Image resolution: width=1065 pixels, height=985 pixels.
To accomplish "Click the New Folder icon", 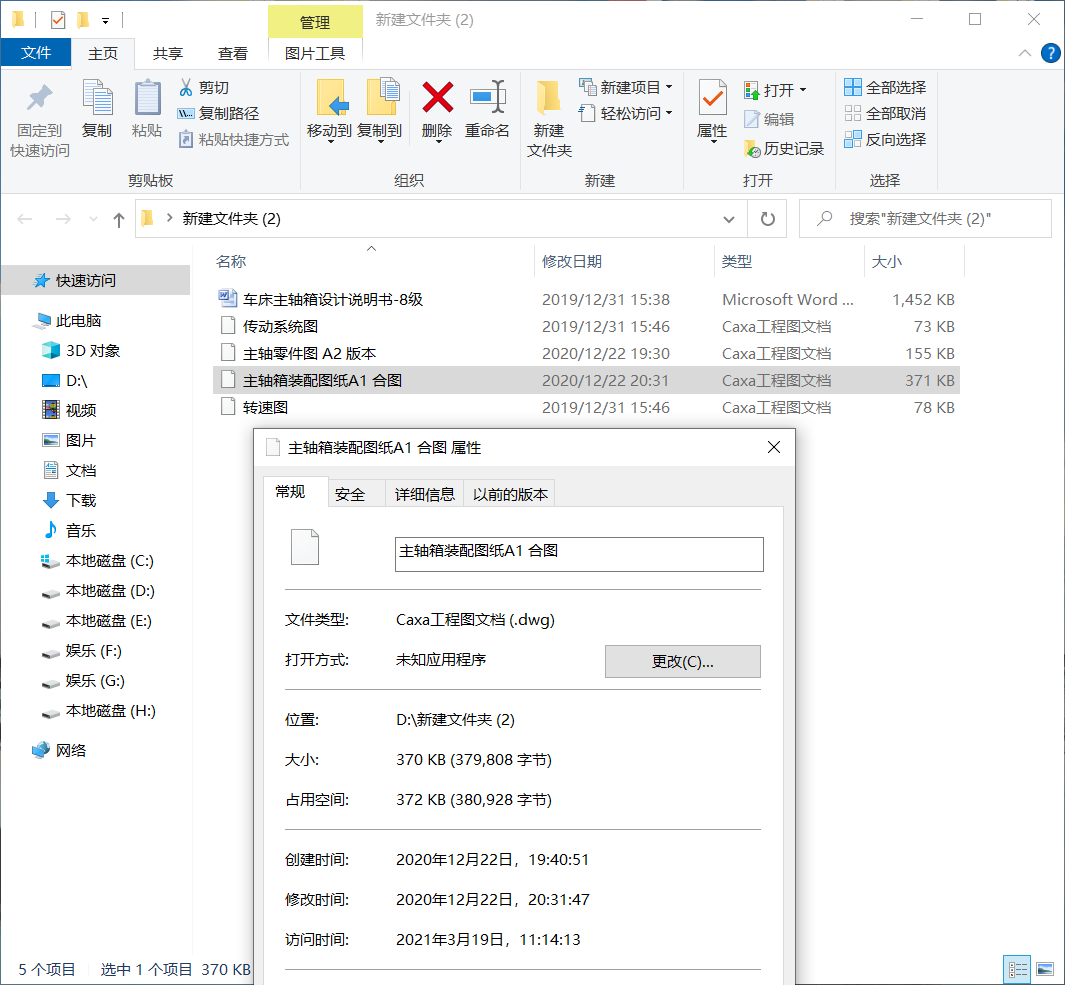I will tap(548, 99).
